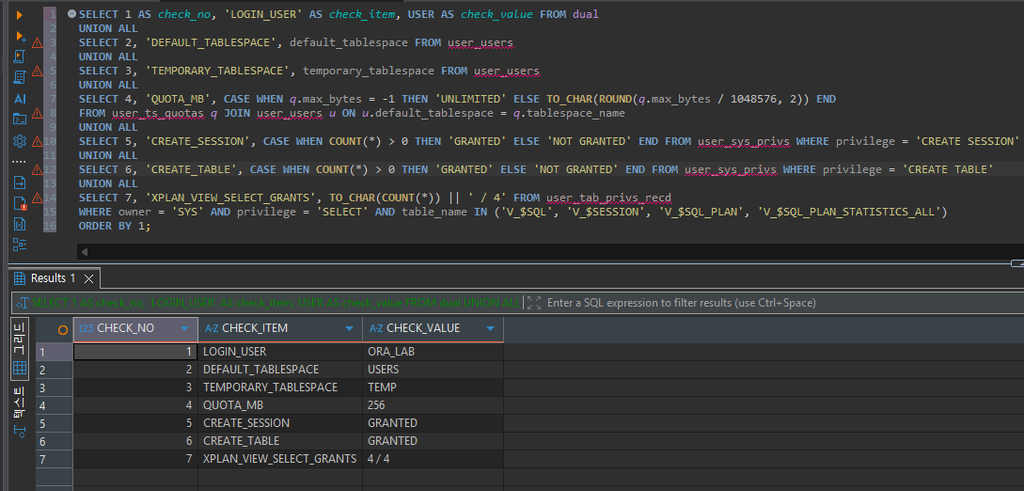The height and width of the screenshot is (491, 1024).
Task: Open the SQL variables icon
Action: 20,224
